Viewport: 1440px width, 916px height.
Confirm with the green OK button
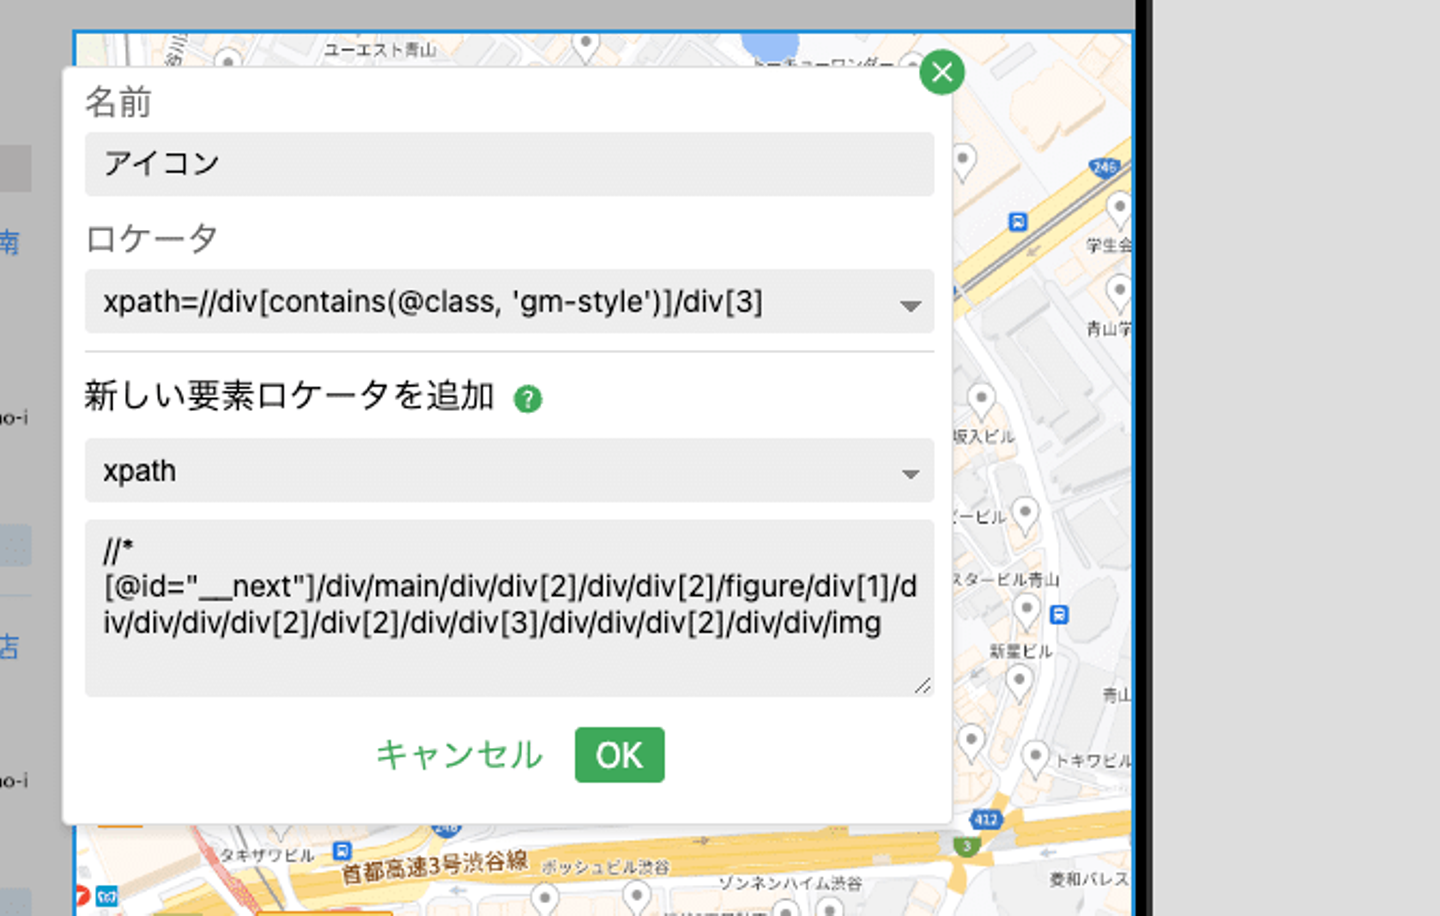[619, 755]
